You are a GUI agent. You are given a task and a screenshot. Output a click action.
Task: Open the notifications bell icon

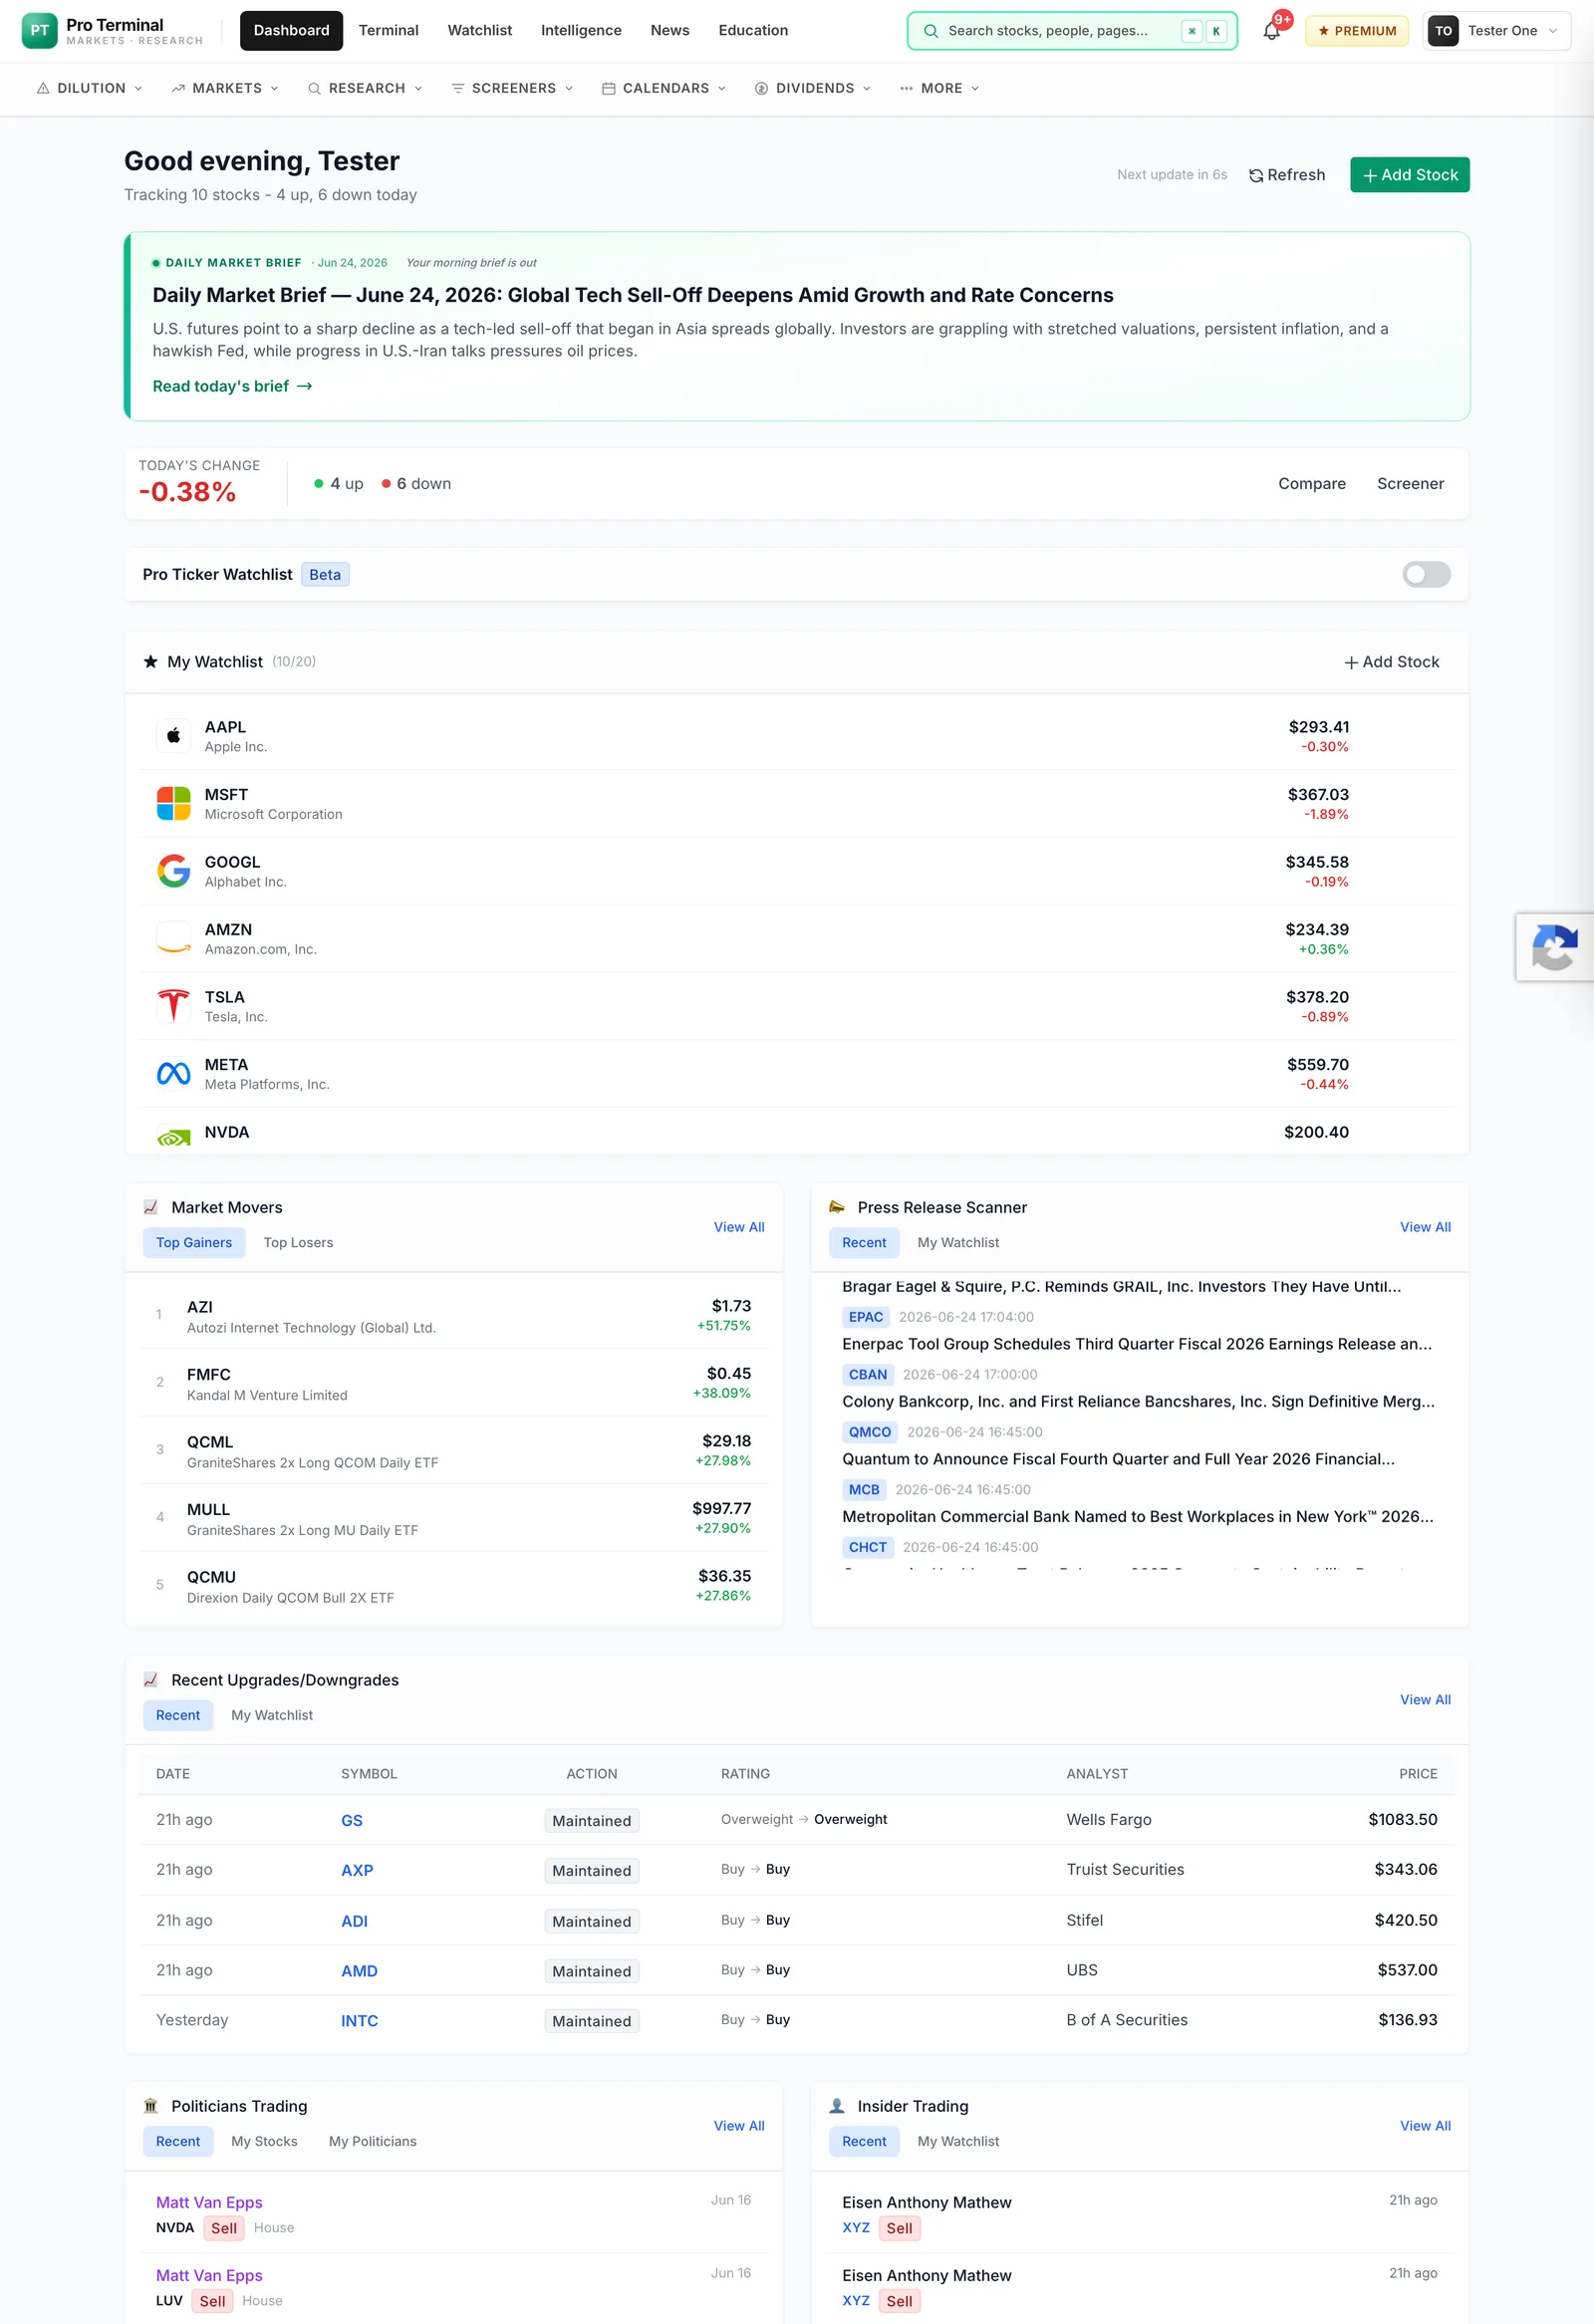[1271, 31]
